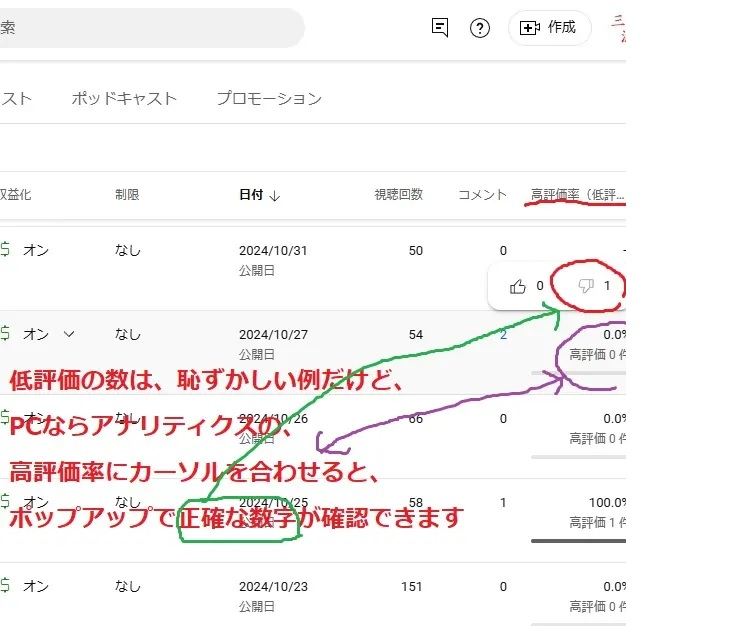Click the thumbs-up icon in the popup
The width and height of the screenshot is (753, 626).
pos(518,287)
